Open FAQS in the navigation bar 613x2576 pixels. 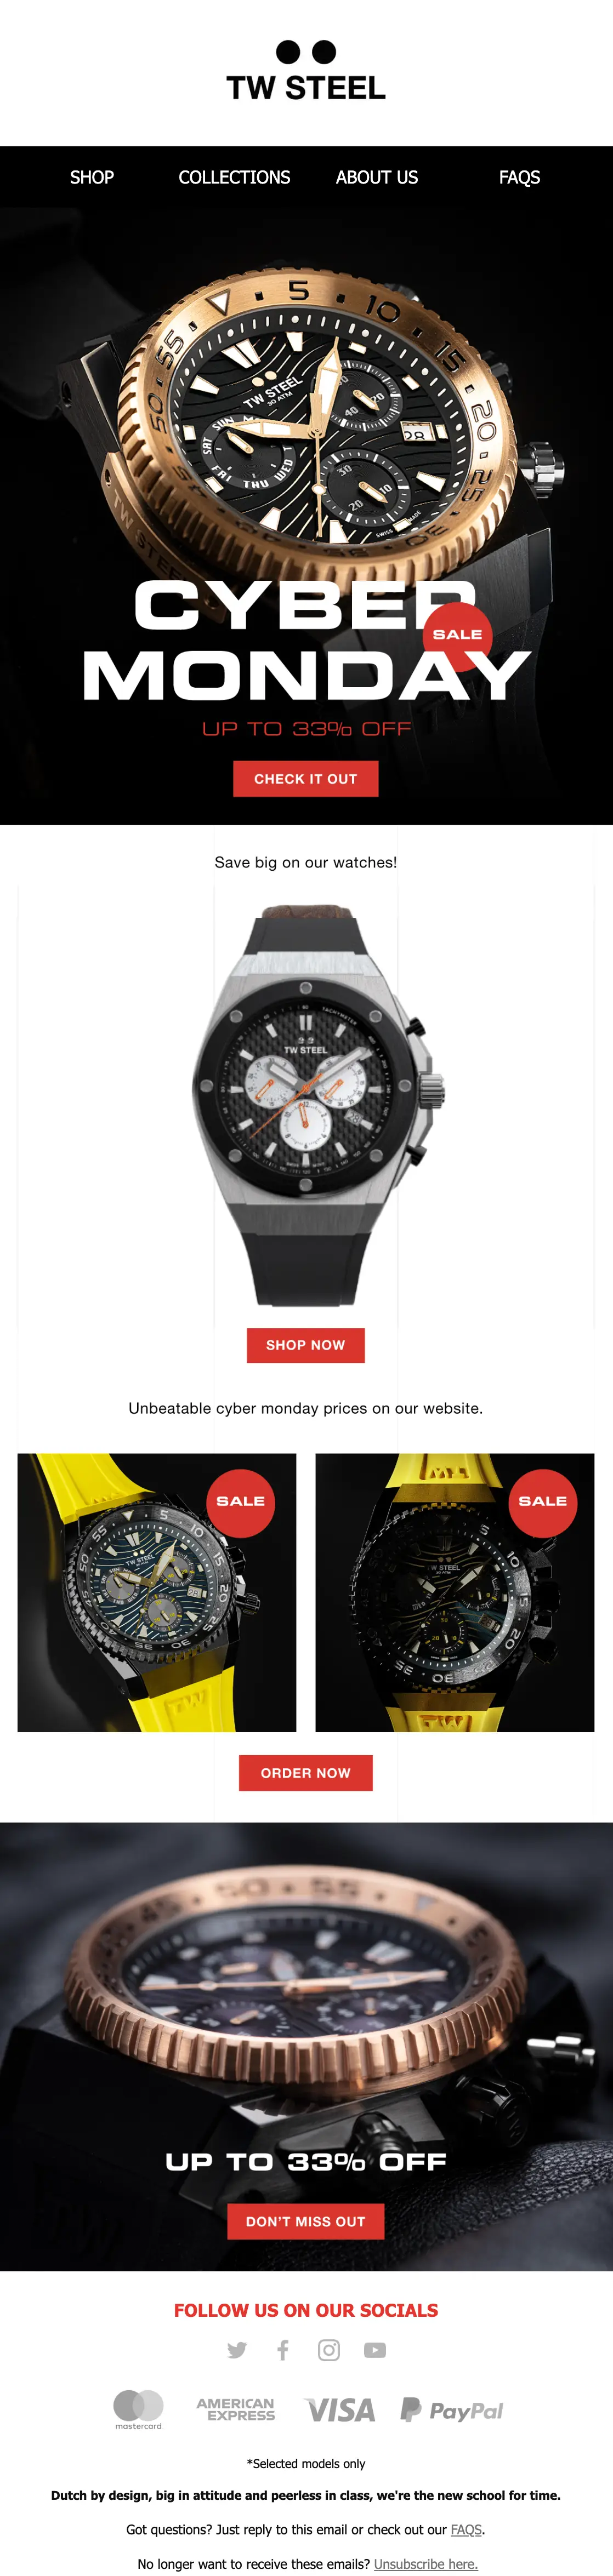coord(519,177)
